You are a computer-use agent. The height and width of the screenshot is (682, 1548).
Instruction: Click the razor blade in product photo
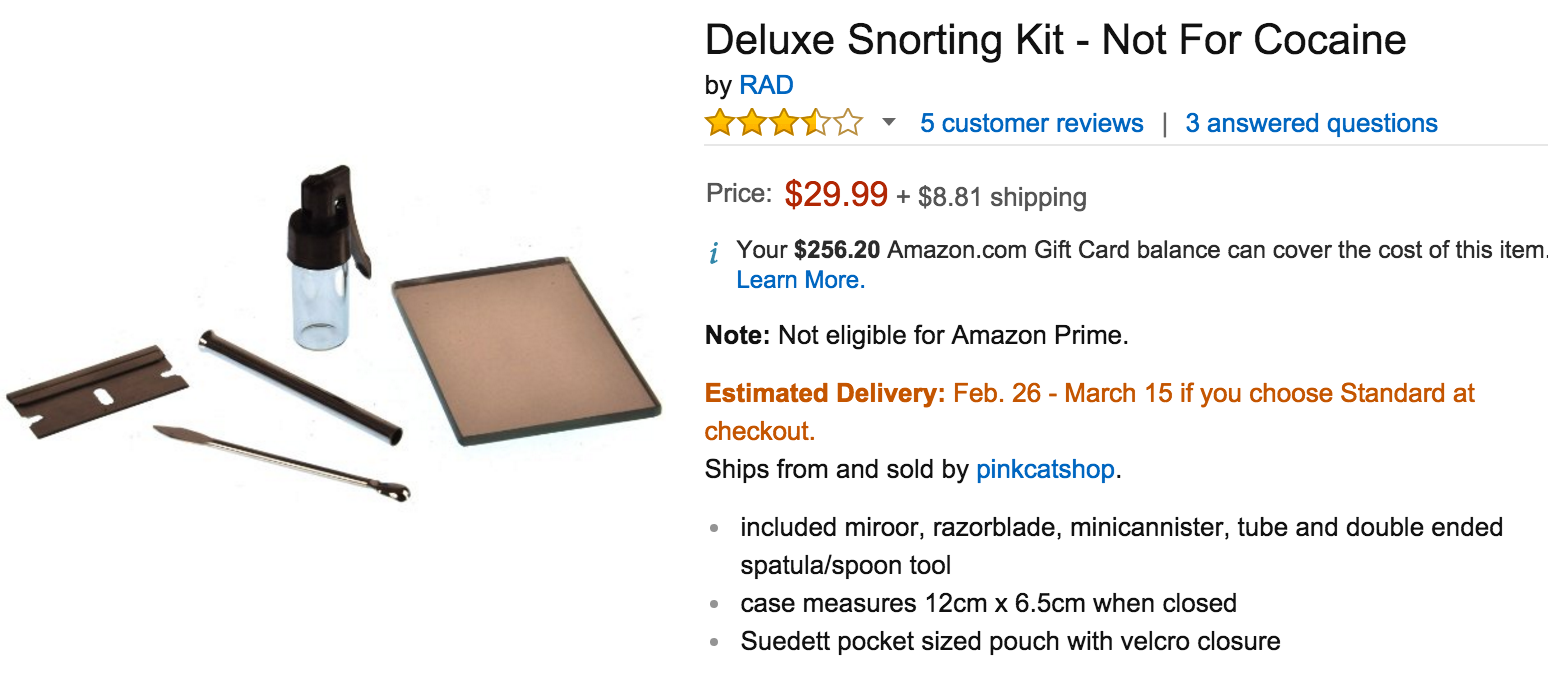click(x=97, y=391)
